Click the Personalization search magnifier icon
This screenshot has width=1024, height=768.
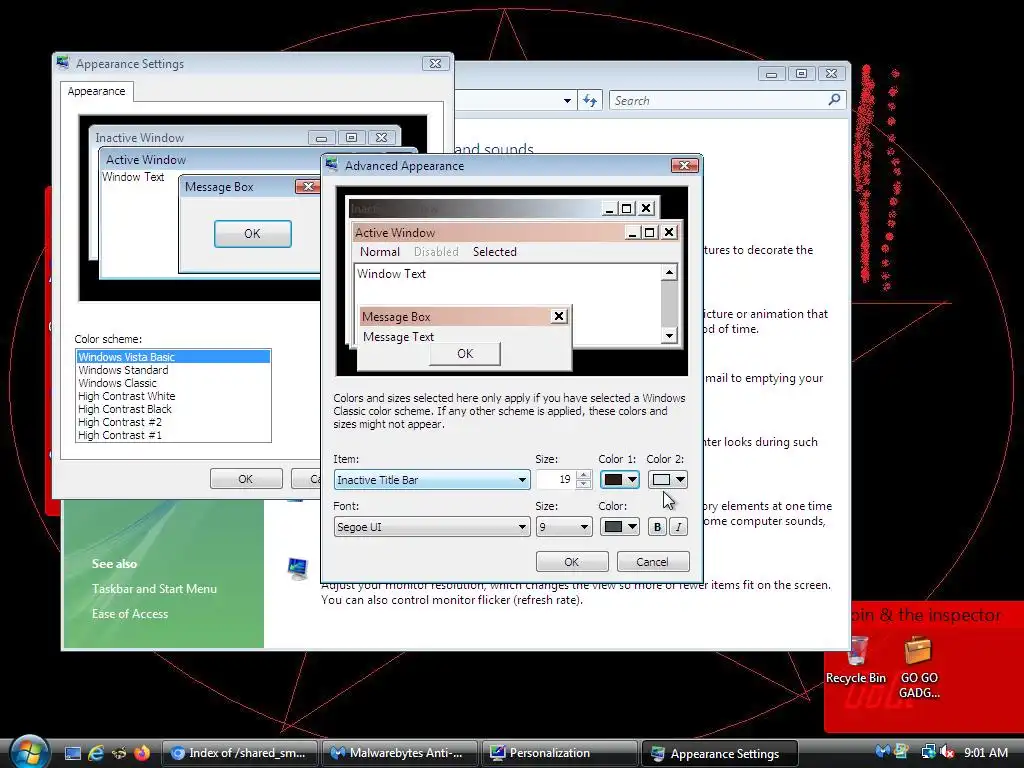(835, 100)
